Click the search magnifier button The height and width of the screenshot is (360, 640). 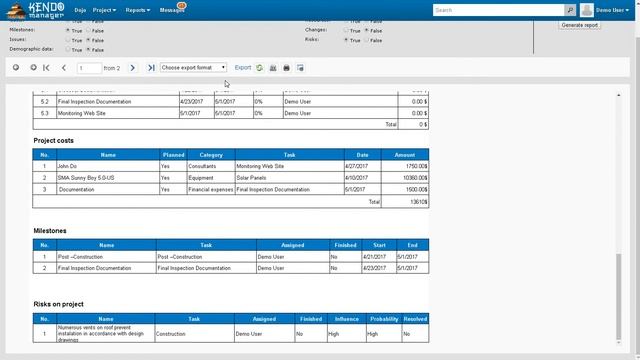570,10
